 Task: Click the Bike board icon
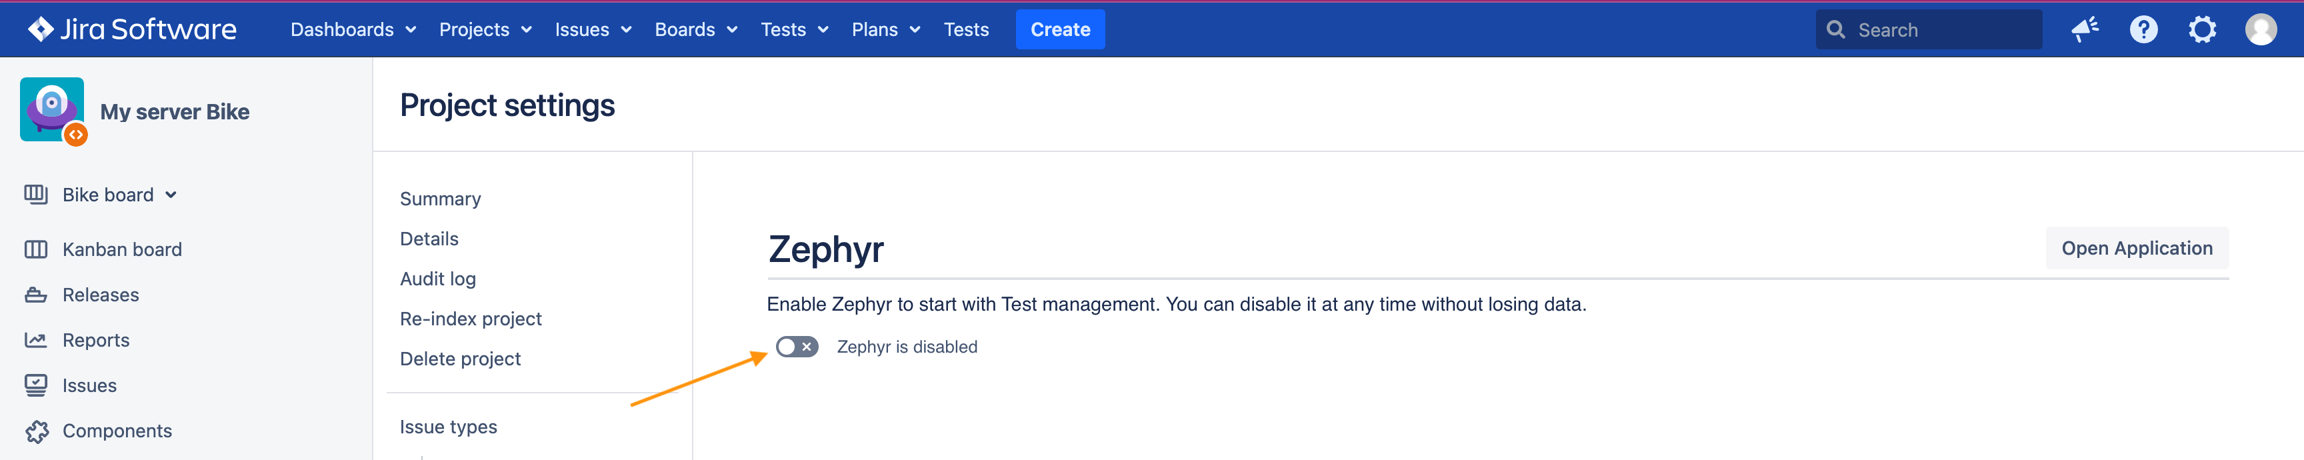point(36,194)
